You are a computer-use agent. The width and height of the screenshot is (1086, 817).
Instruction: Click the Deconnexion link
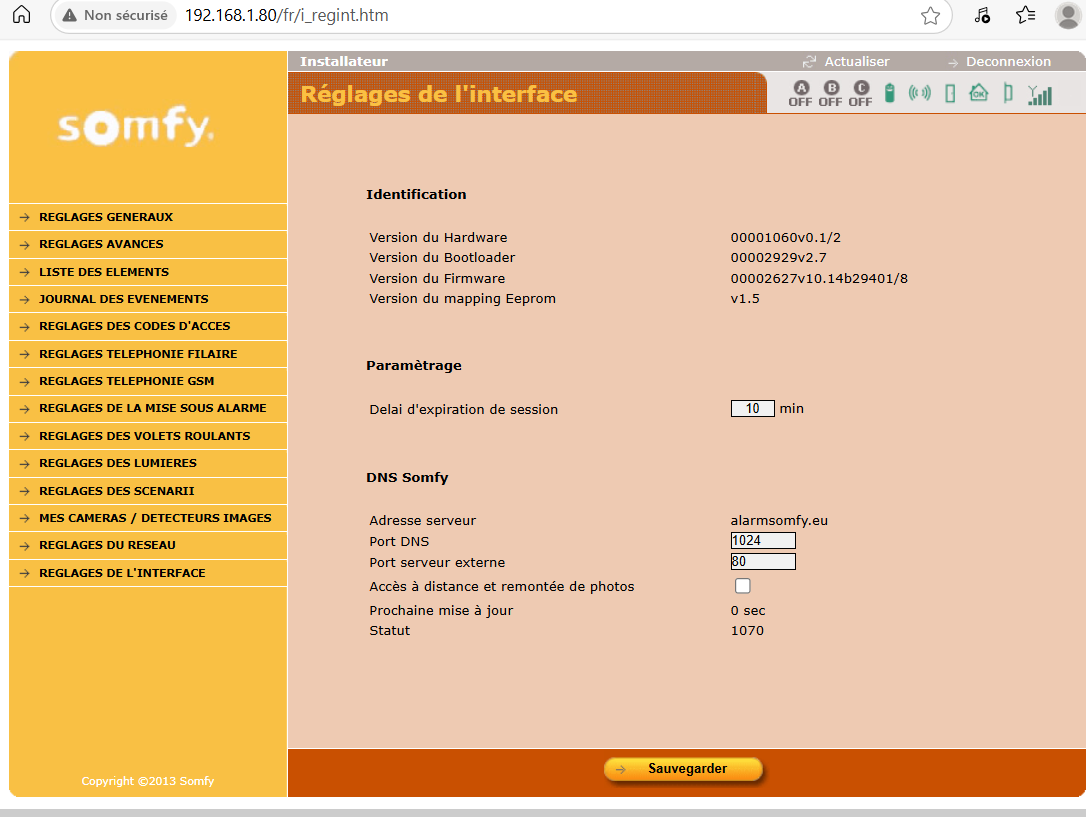[1008, 62]
